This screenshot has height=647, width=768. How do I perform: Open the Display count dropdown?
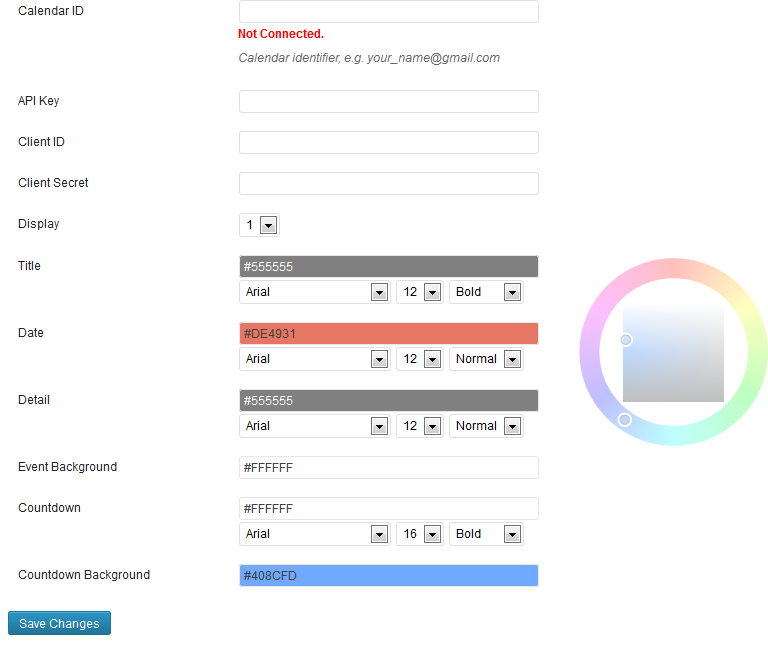[x=259, y=225]
